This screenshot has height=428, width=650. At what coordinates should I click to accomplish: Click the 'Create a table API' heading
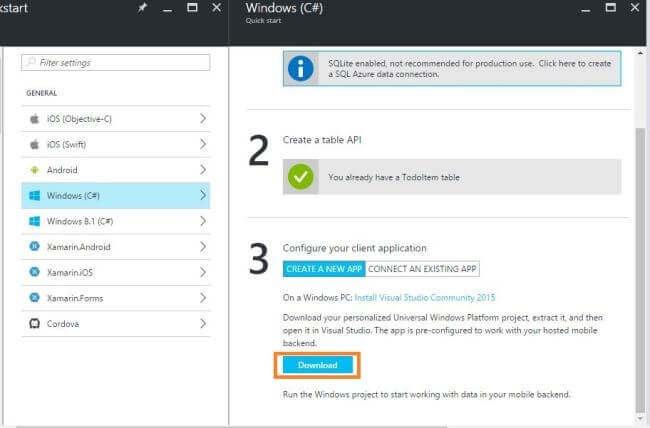click(x=322, y=140)
